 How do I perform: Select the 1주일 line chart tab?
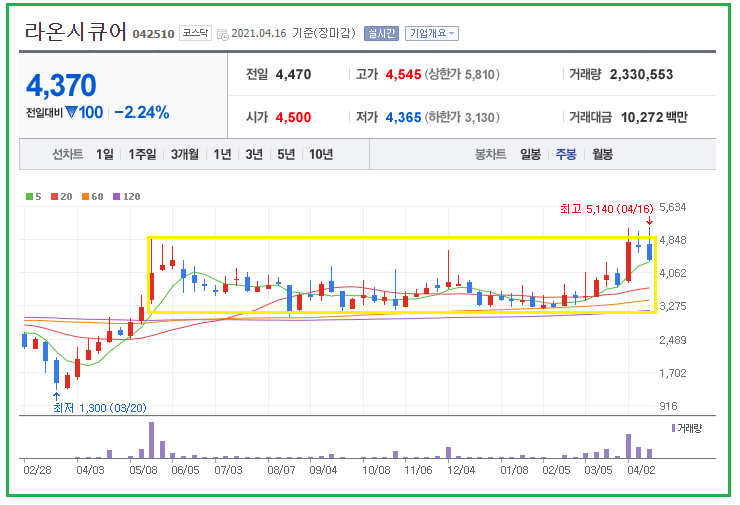click(142, 154)
